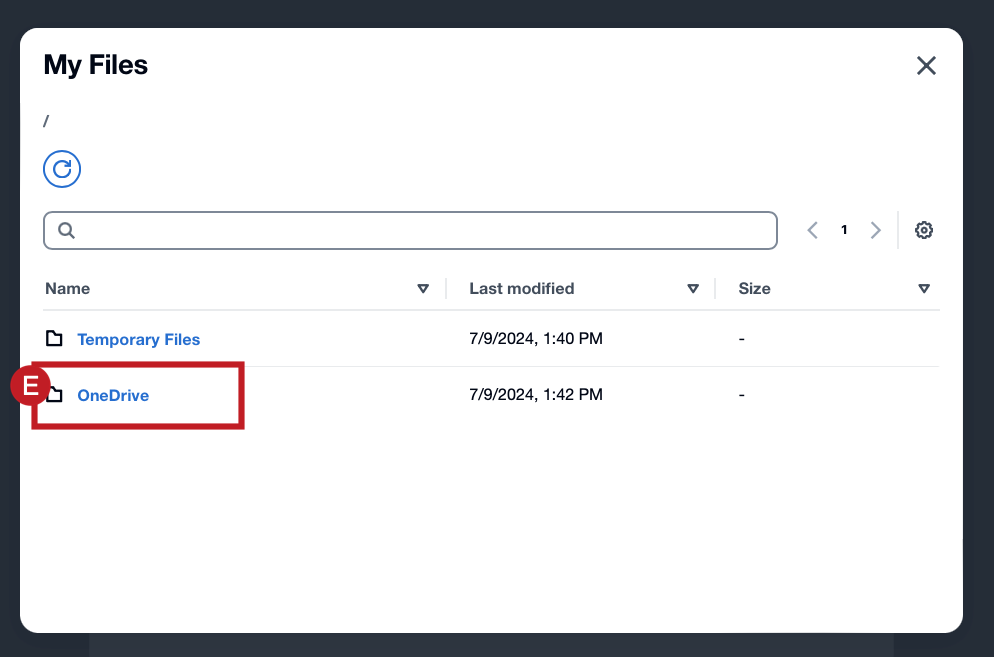The height and width of the screenshot is (657, 994).
Task: Click the Name column header
Action: 68,289
